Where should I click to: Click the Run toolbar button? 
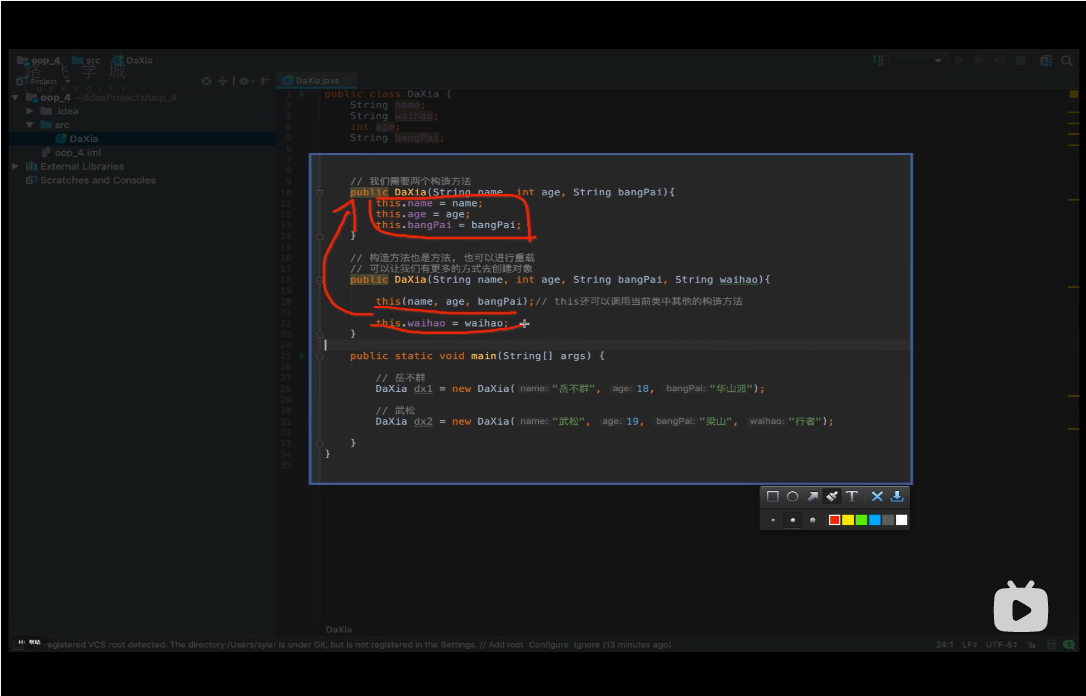(959, 61)
